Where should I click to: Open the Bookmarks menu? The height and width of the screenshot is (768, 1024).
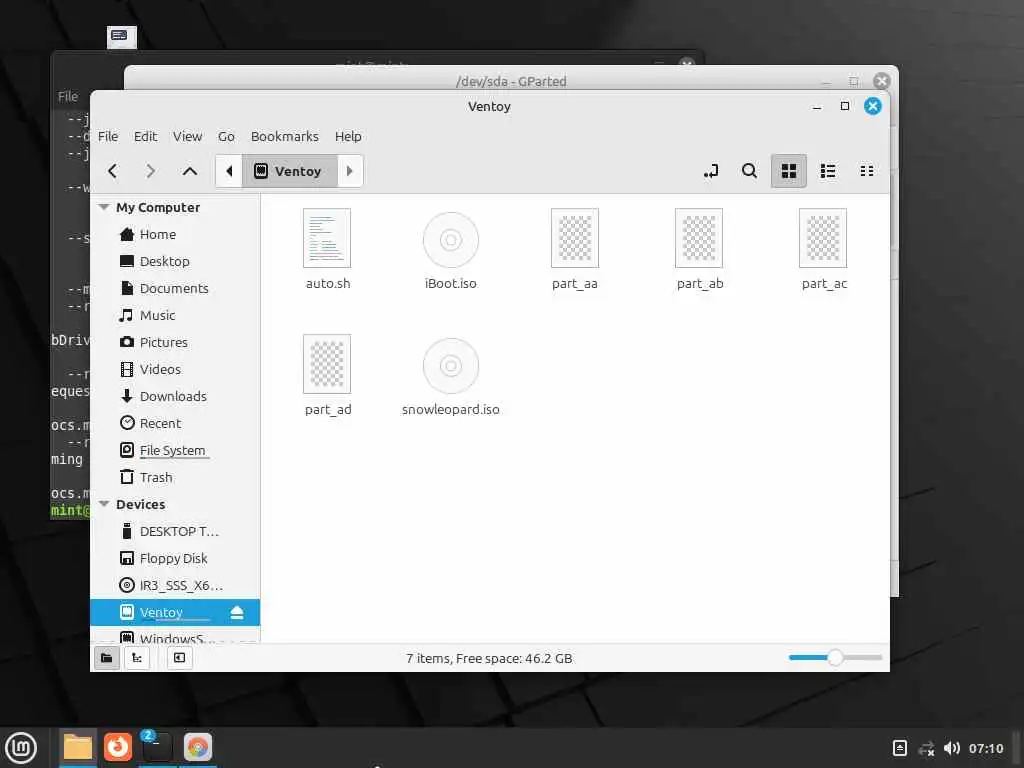point(285,136)
